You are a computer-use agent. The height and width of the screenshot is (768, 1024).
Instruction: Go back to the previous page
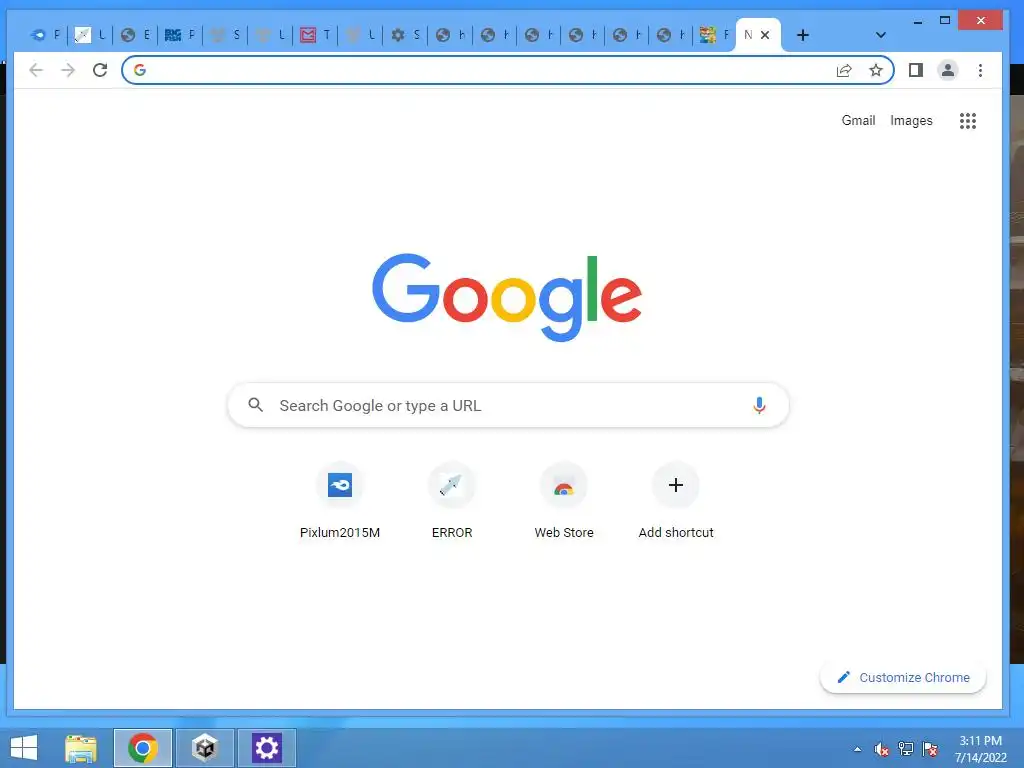36,70
